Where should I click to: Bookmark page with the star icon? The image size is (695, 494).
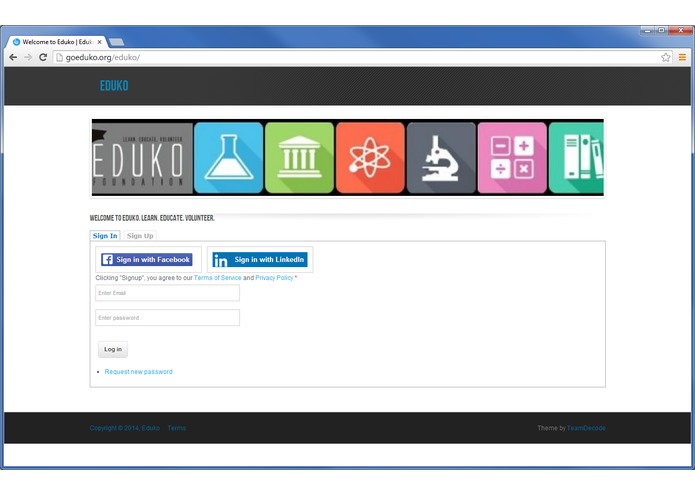pyautogui.click(x=665, y=57)
